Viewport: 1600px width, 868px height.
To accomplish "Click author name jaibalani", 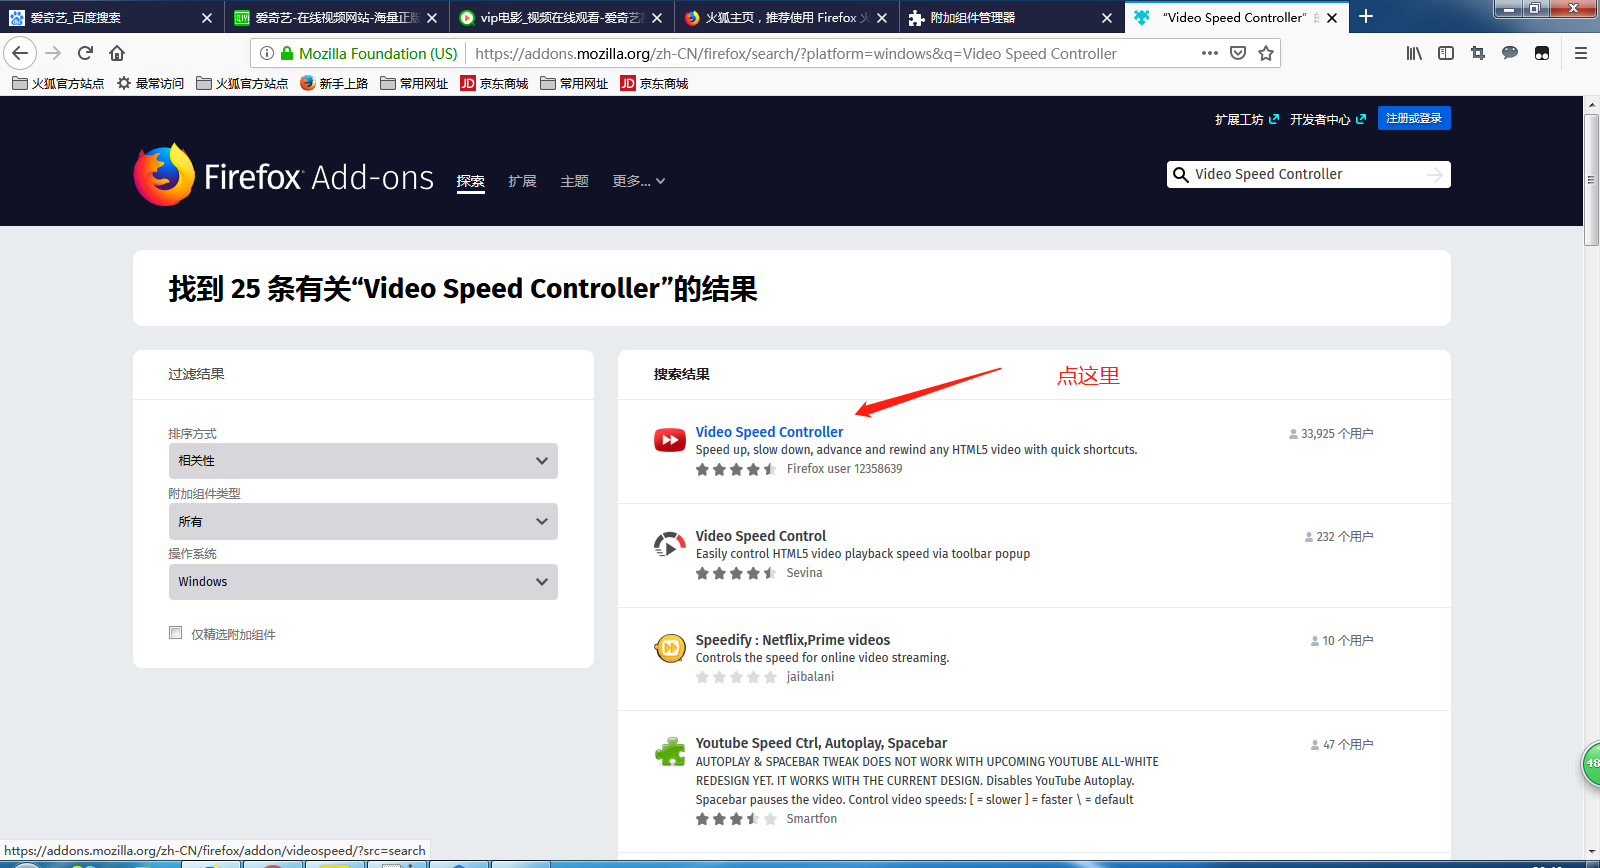I will (x=810, y=677).
